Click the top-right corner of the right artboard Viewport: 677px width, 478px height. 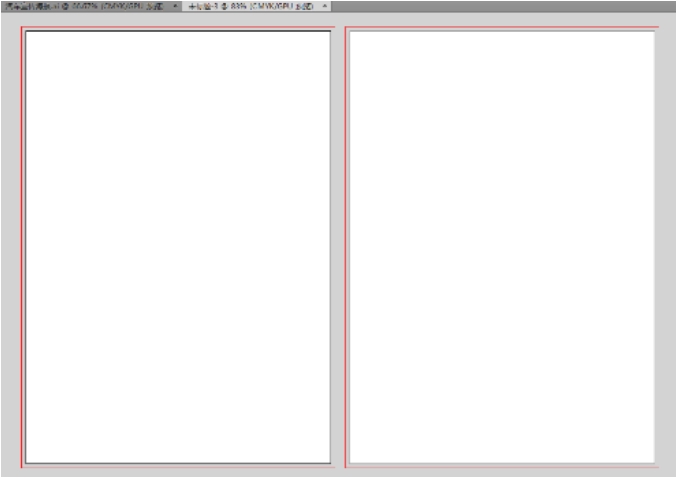point(654,31)
